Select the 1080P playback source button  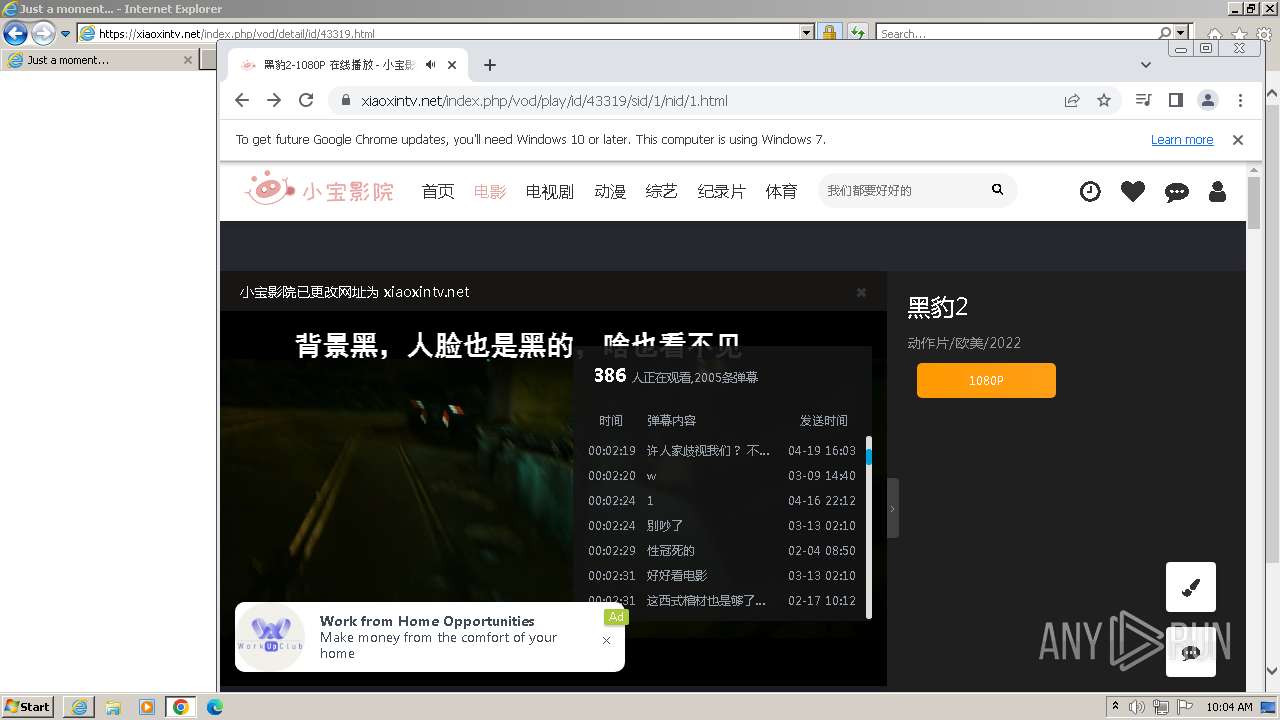[986, 381]
